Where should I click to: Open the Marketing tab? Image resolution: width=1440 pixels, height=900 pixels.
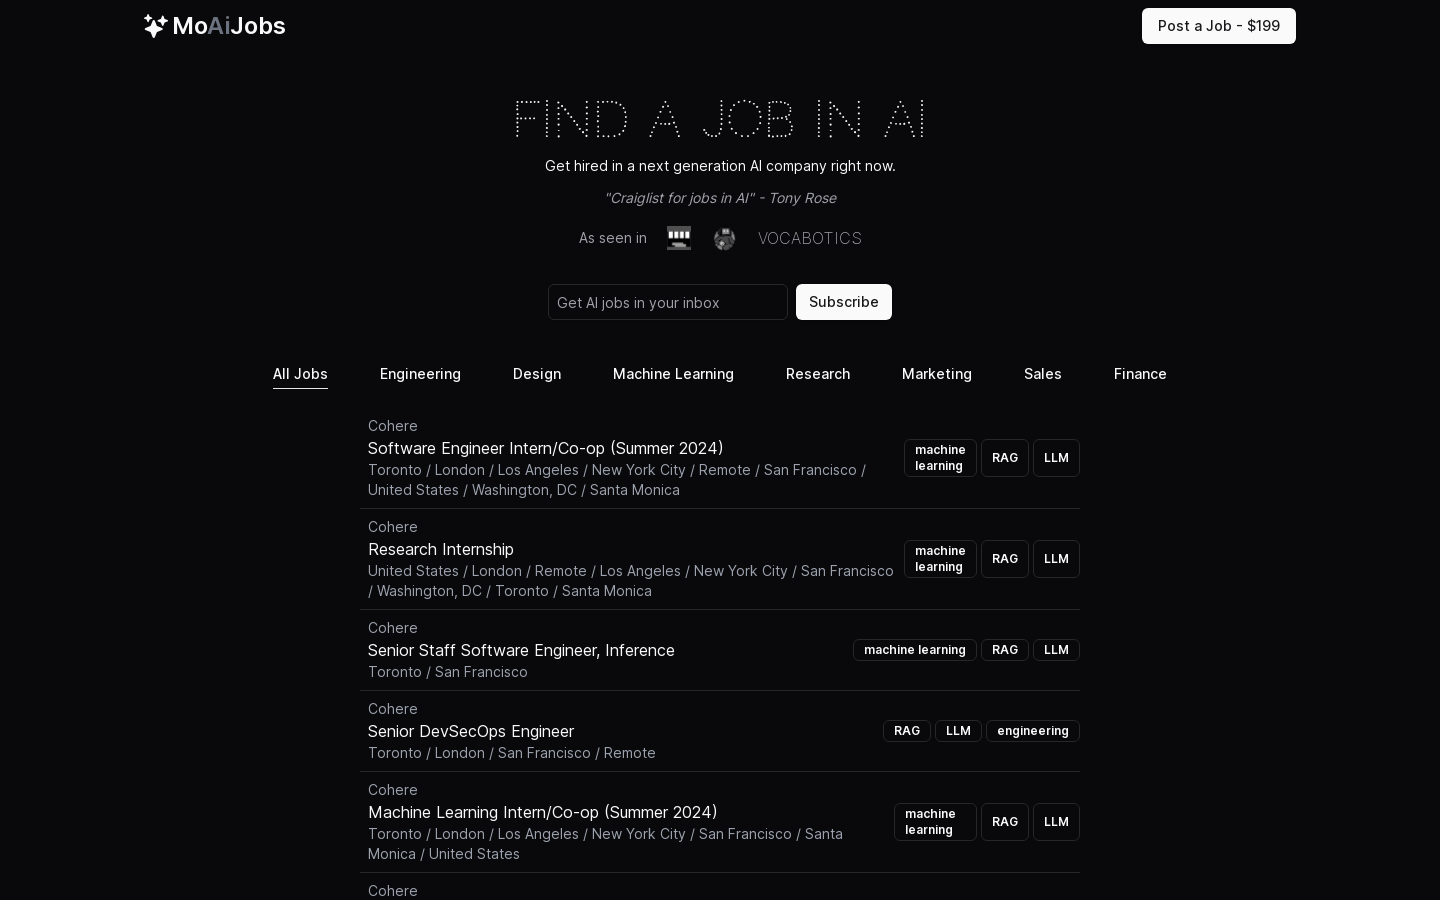click(x=937, y=374)
